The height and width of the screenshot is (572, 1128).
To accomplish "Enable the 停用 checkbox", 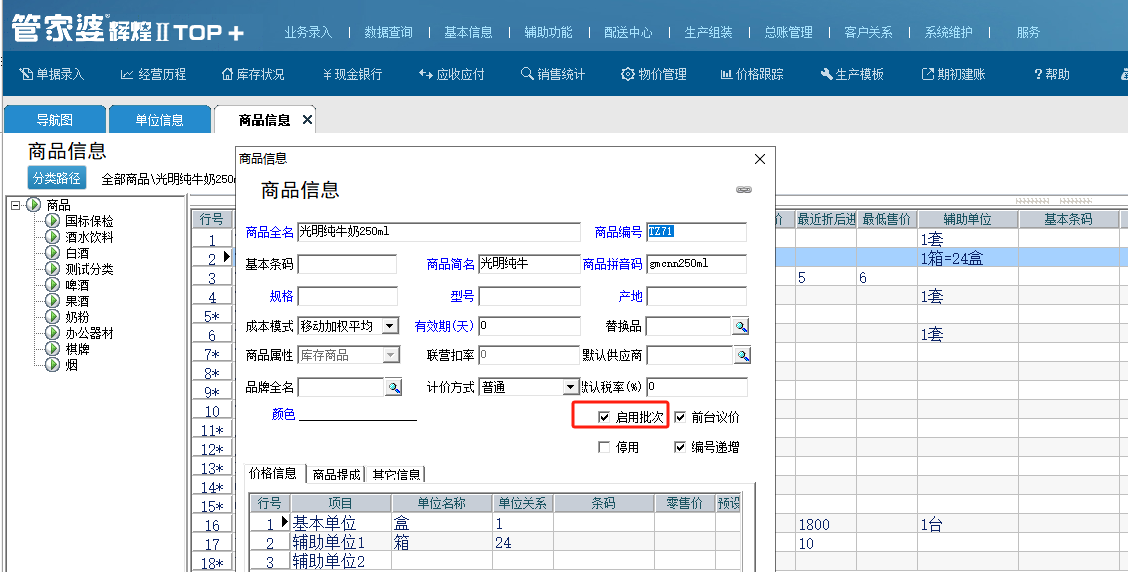I will point(604,448).
